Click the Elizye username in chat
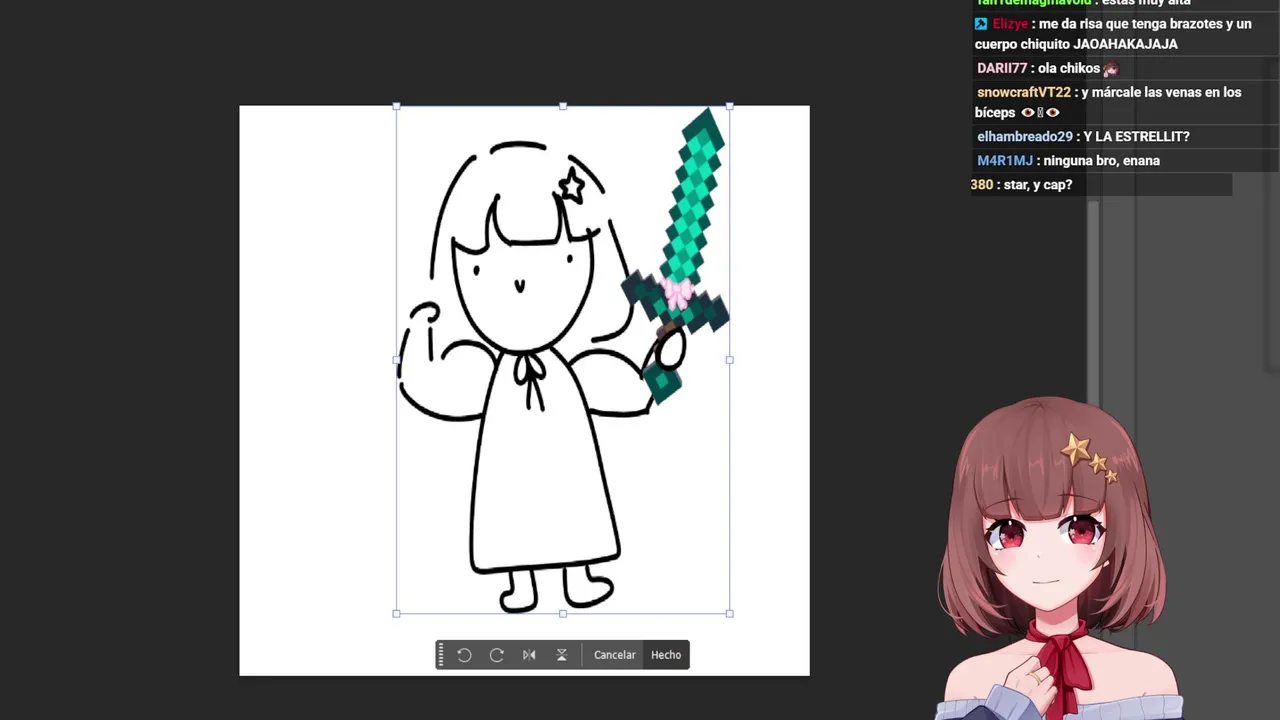 pos(1010,24)
